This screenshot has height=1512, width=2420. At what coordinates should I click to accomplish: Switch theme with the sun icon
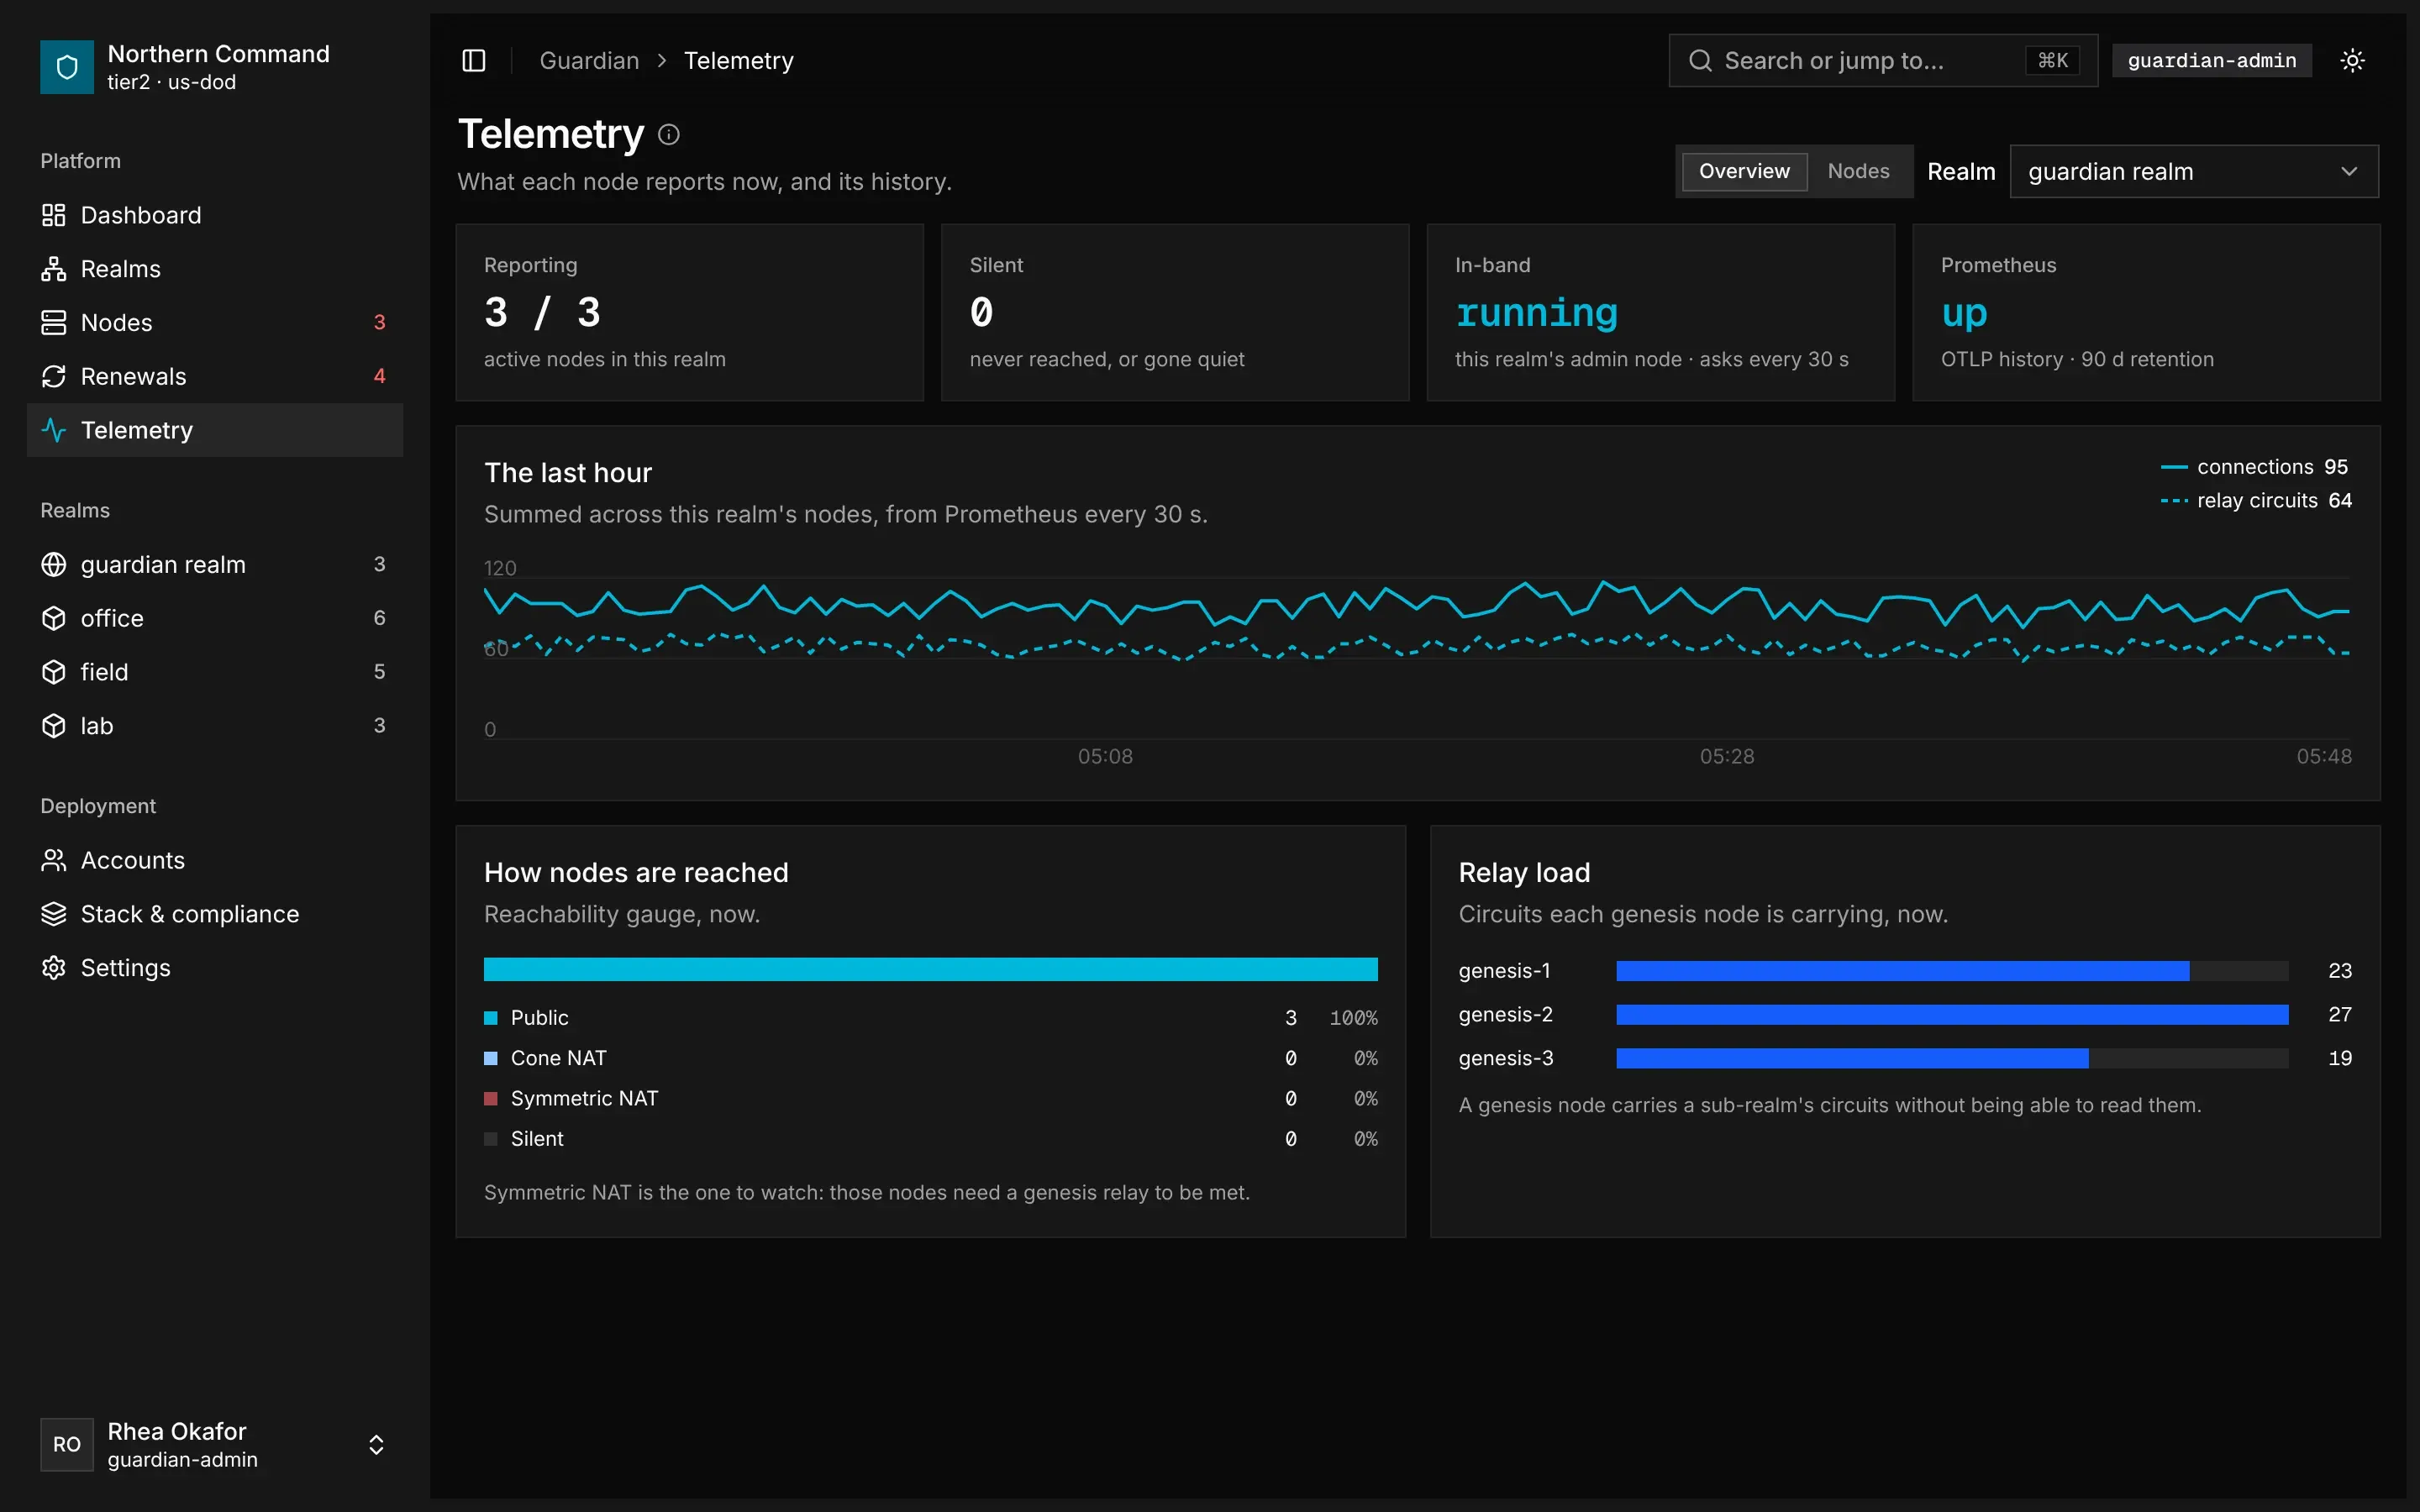2352,61
